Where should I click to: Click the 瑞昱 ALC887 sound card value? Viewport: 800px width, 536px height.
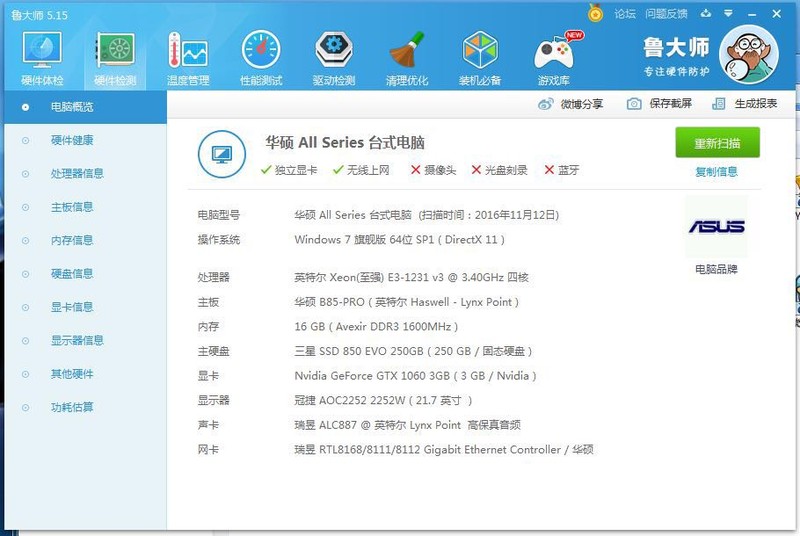click(x=408, y=425)
